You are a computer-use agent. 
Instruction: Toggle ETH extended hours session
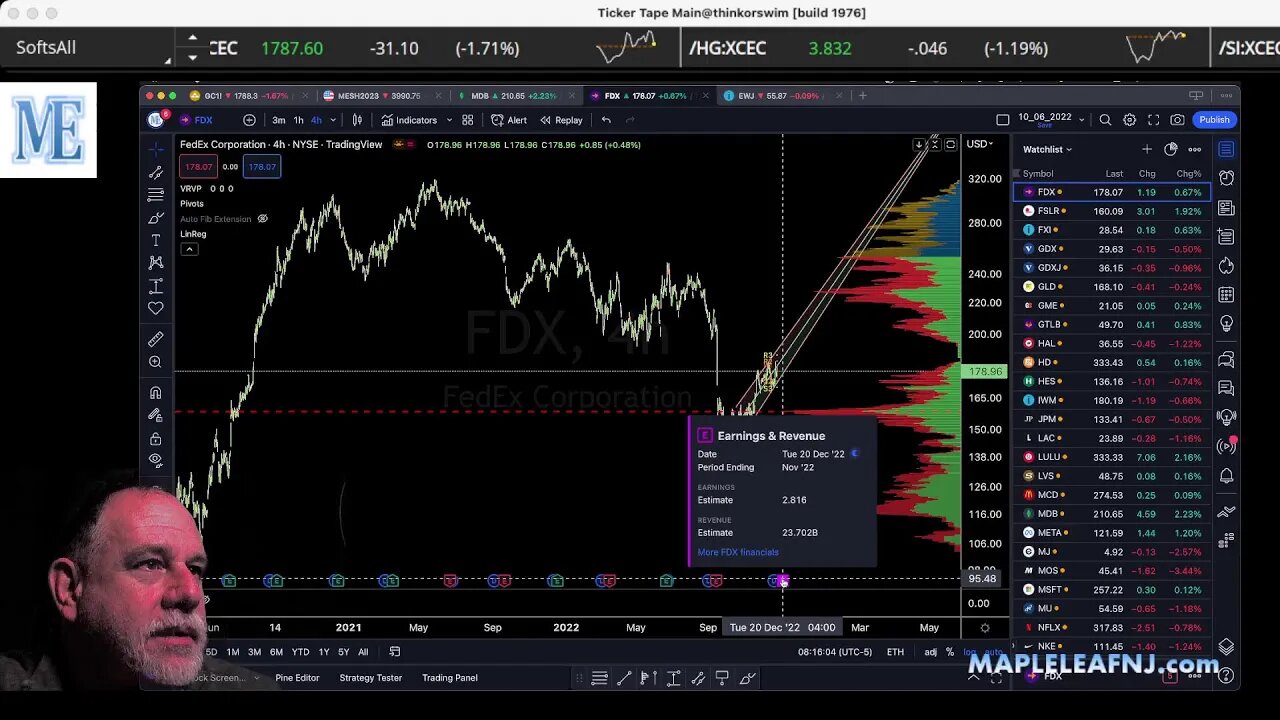point(895,652)
